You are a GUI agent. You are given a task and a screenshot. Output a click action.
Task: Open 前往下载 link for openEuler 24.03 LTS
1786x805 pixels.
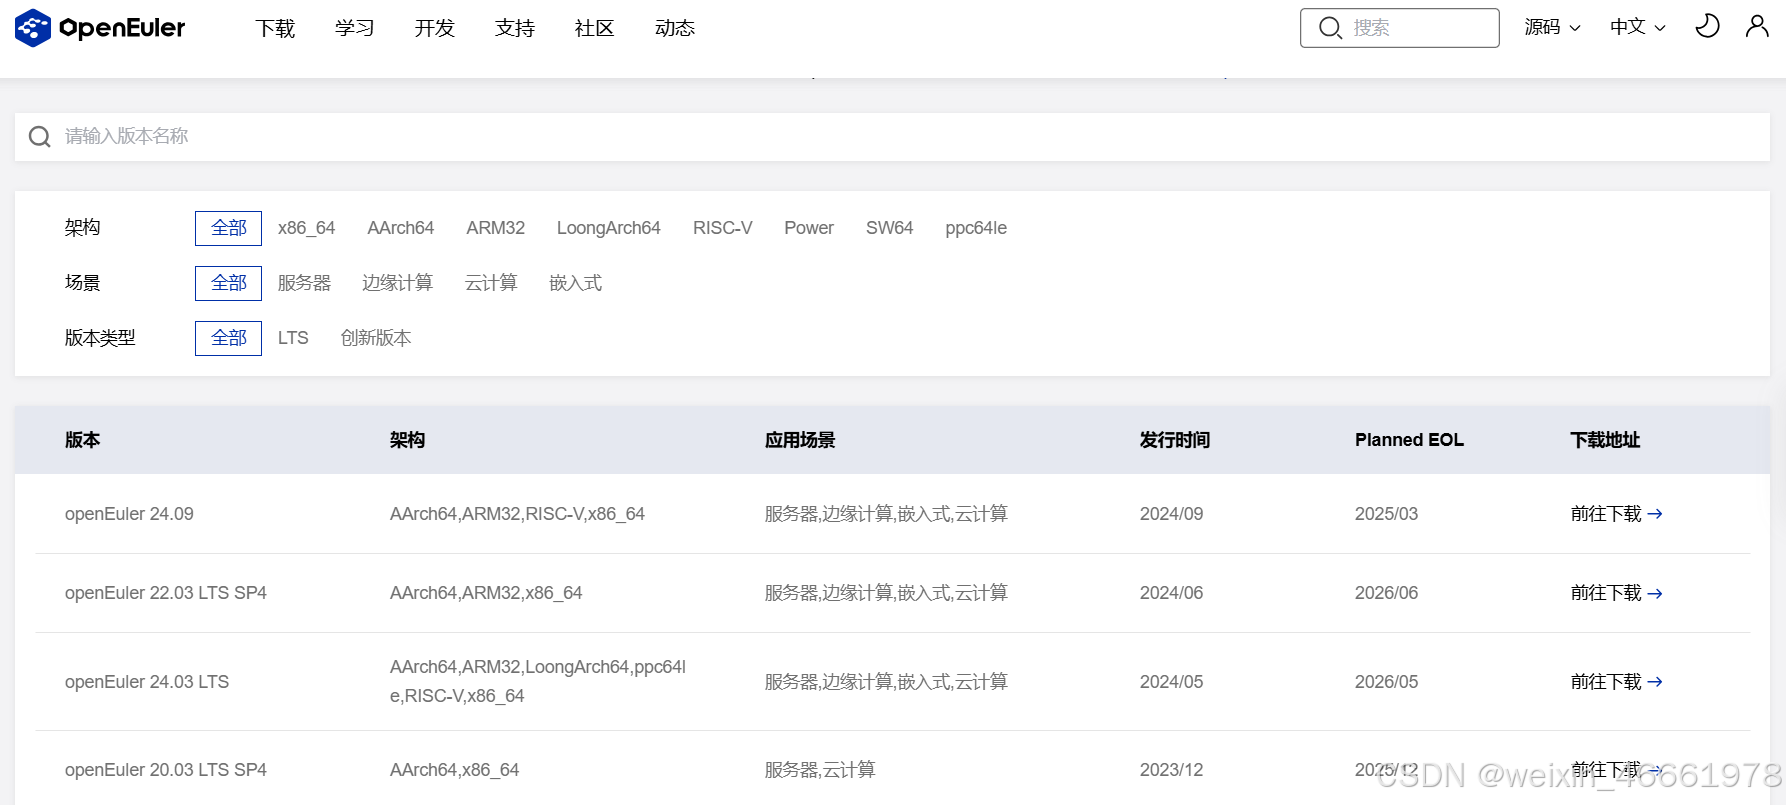[1616, 682]
